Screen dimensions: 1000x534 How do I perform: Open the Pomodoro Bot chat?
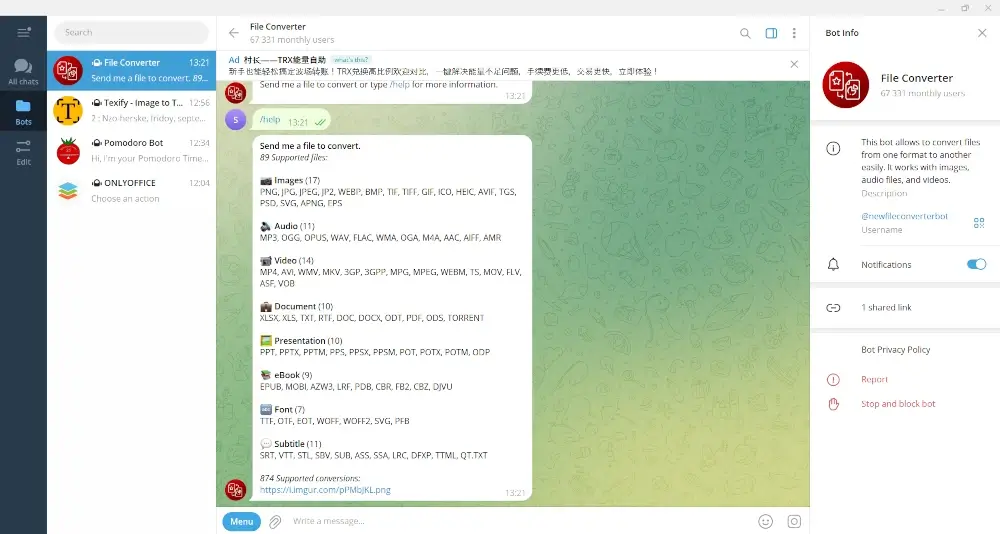pyautogui.click(x=131, y=151)
